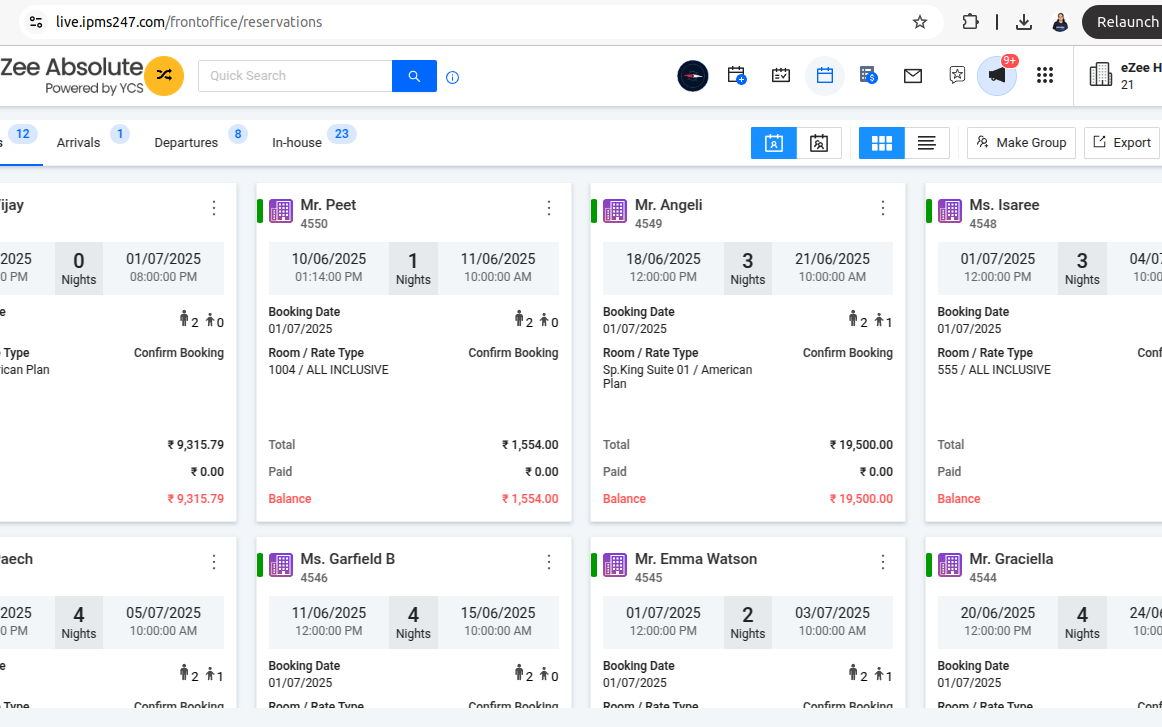Switch to list view layout
1162x727 pixels.
point(927,143)
